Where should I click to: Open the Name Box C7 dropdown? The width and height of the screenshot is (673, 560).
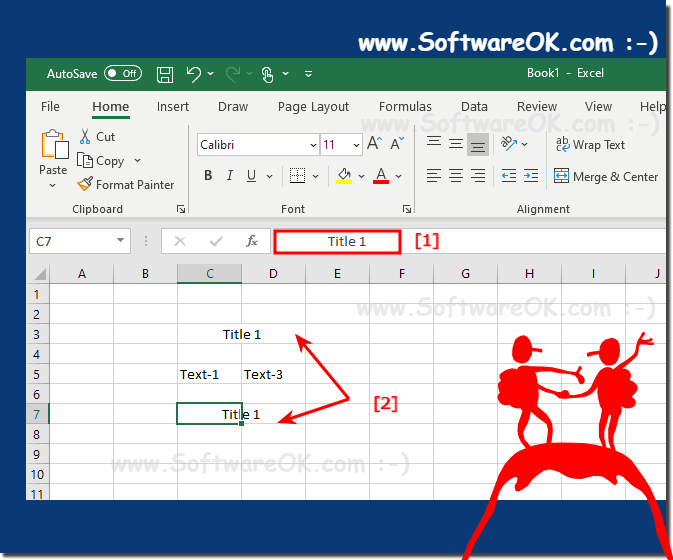pyautogui.click(x=121, y=241)
